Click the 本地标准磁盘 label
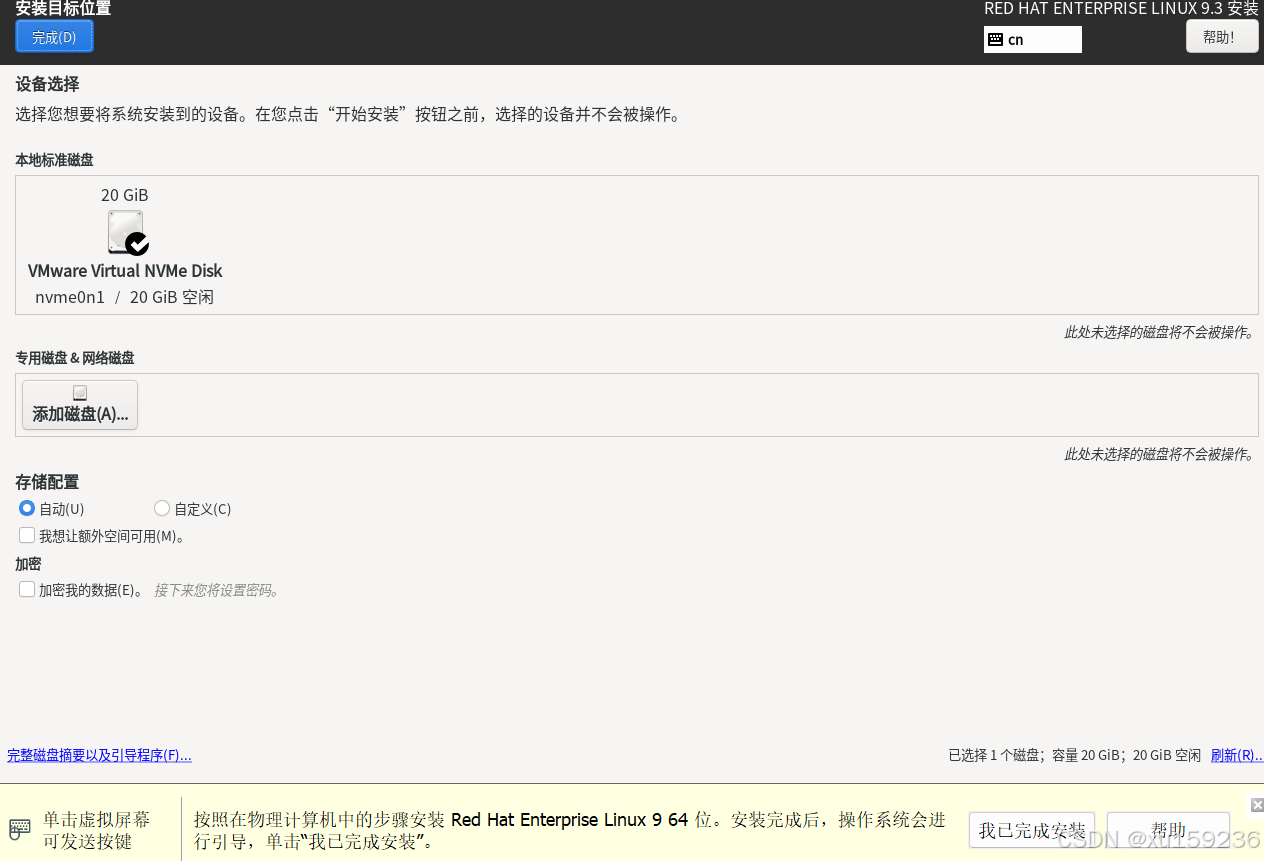 [x=54, y=160]
